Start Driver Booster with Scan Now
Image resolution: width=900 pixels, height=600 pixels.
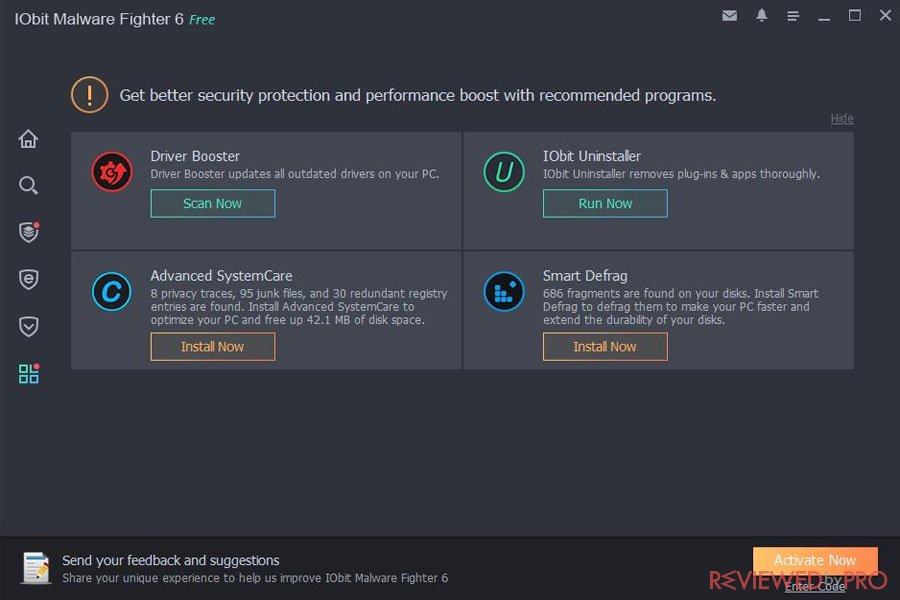pyautogui.click(x=212, y=203)
